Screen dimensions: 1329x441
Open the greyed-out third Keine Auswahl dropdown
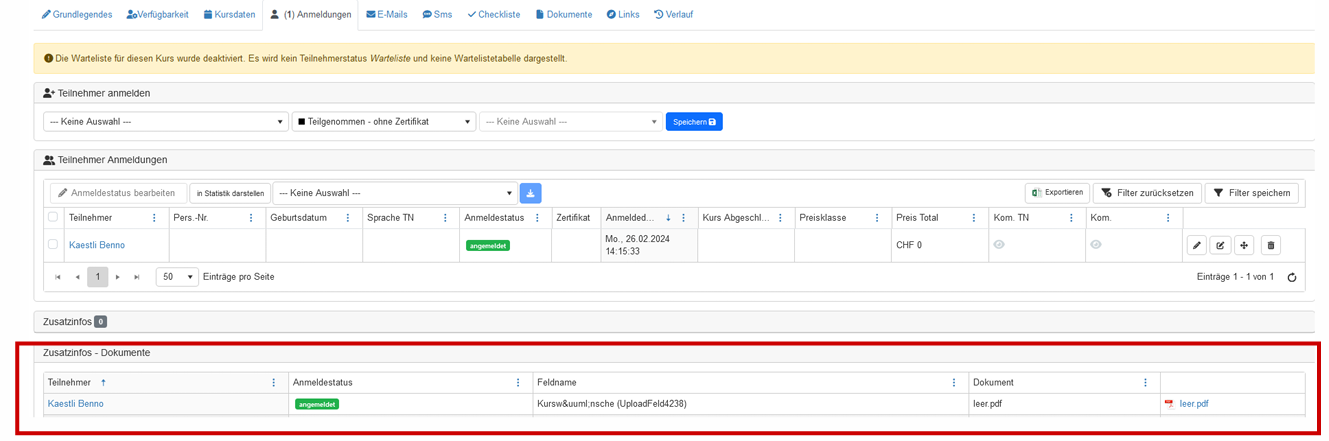570,122
